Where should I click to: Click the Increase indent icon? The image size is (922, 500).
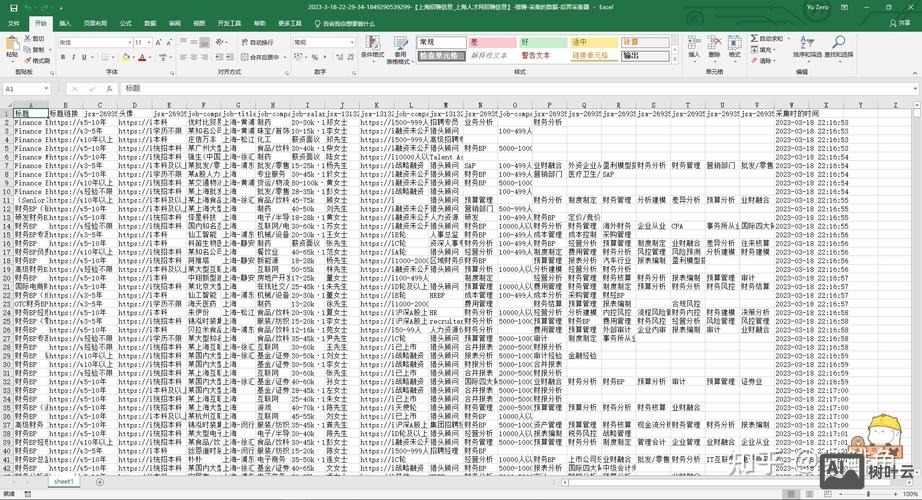point(228,57)
